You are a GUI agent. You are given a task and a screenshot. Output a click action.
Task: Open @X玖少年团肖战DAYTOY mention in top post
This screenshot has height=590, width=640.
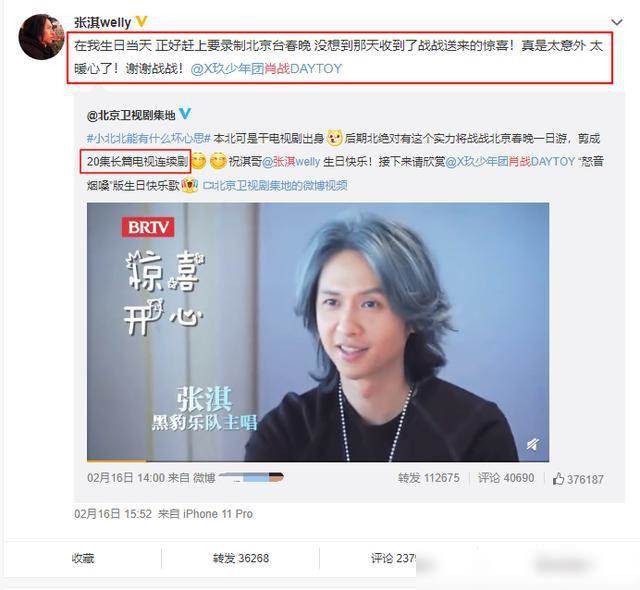pyautogui.click(x=266, y=69)
